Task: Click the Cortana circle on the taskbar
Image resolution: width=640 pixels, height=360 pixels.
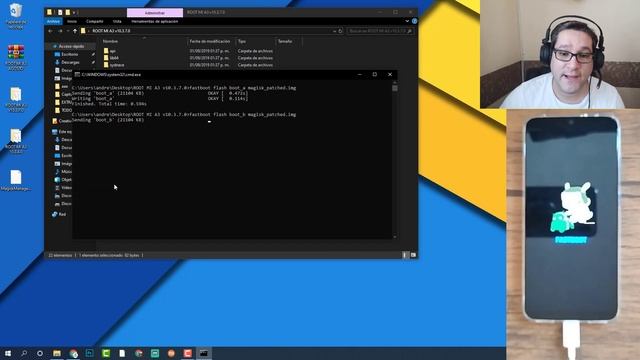Action: pos(40,353)
